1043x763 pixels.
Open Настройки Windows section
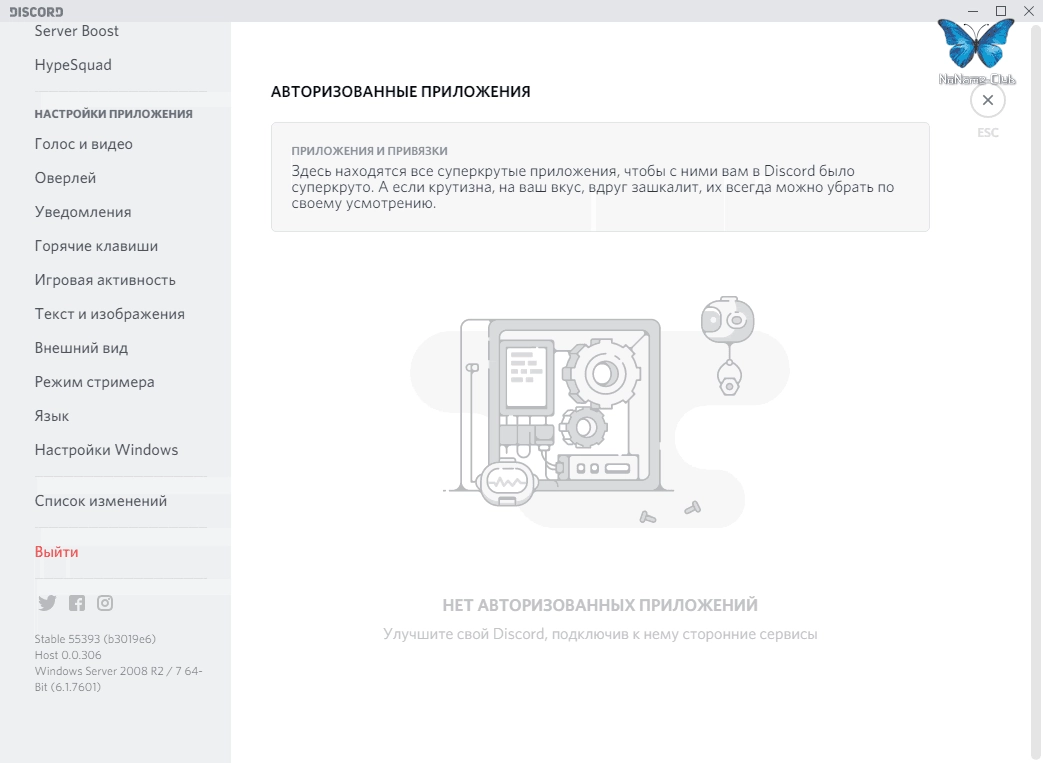[106, 450]
